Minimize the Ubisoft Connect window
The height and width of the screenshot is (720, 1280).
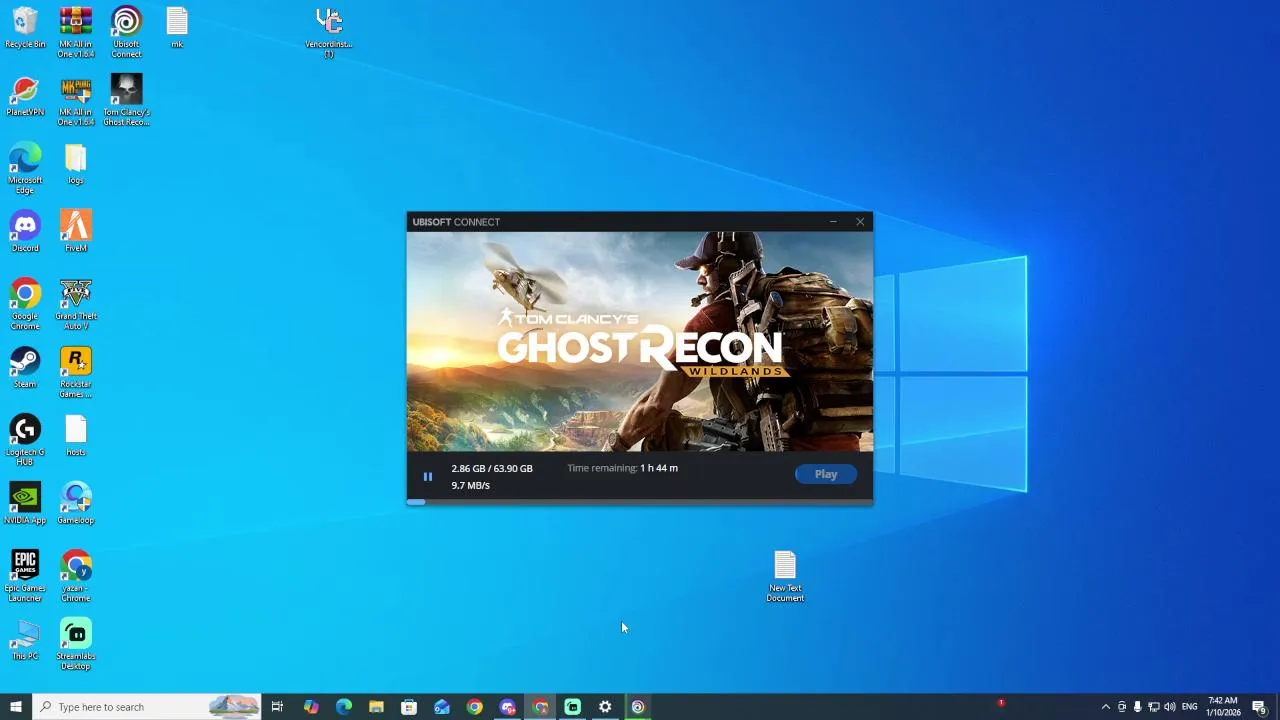pyautogui.click(x=833, y=222)
